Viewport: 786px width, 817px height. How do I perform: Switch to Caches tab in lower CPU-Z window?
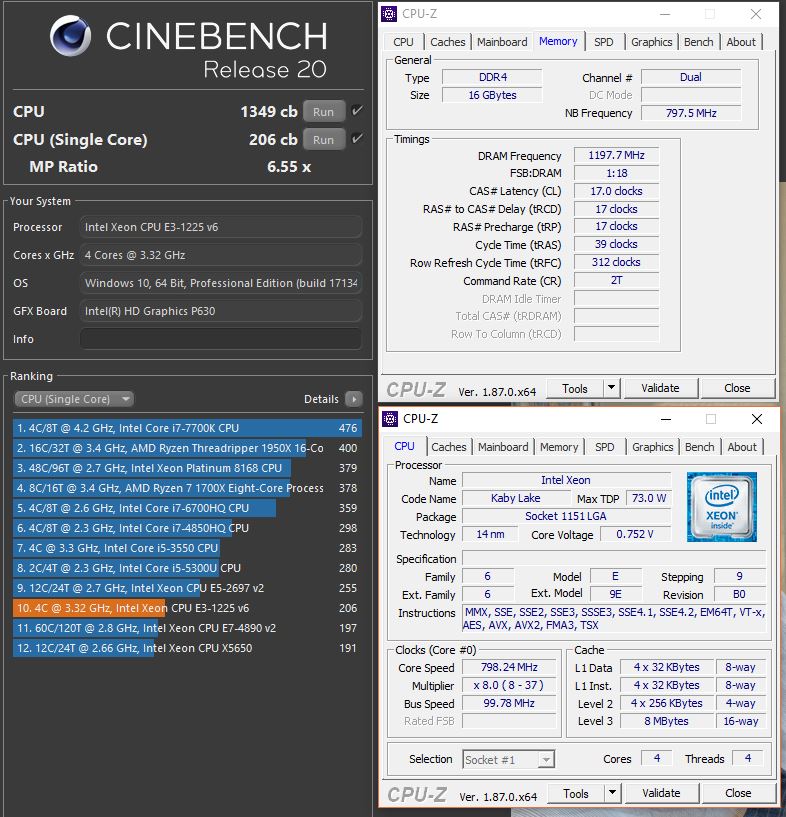coord(448,447)
